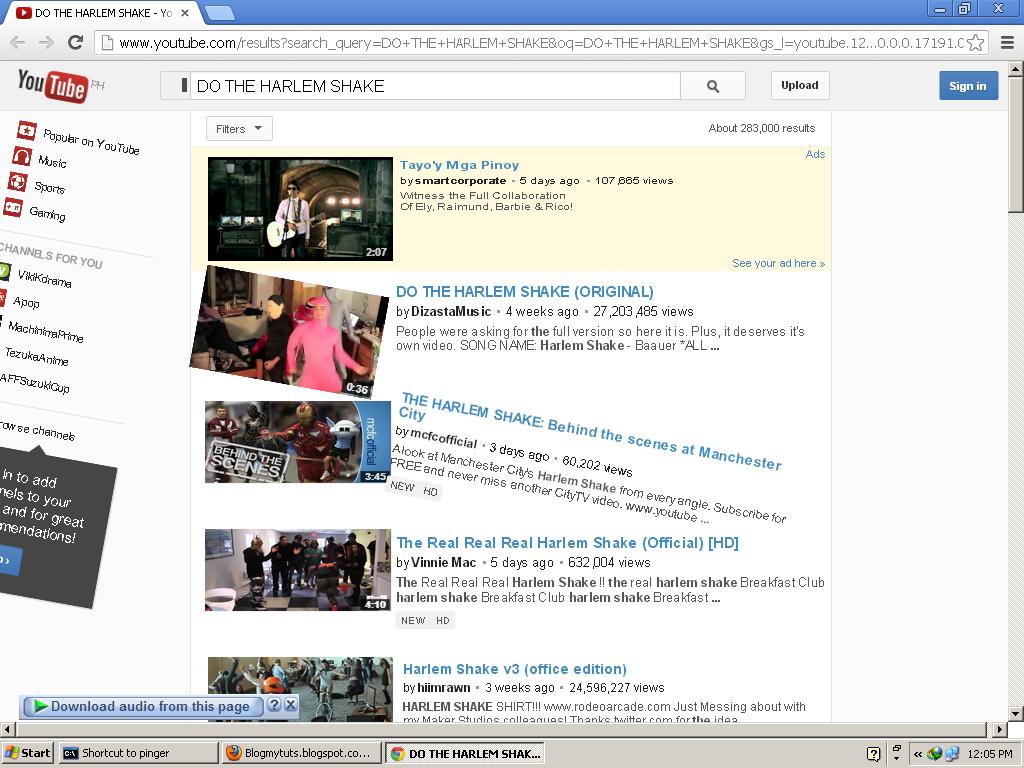Click the pink suit Harlem Shake thumbnail
This screenshot has height=768, width=1024.
click(289, 332)
